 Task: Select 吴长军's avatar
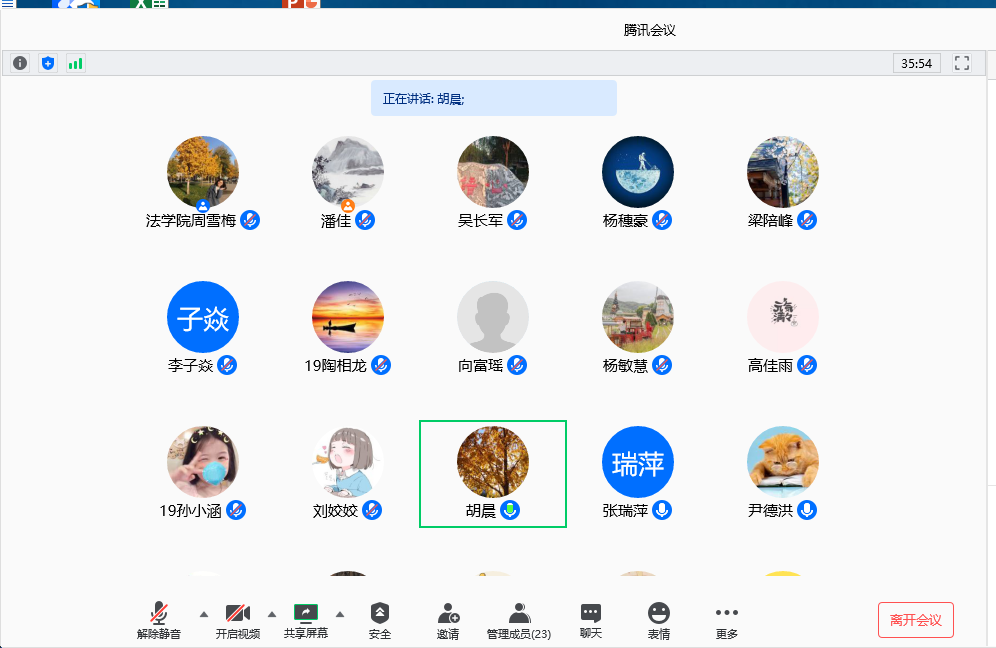coord(493,172)
